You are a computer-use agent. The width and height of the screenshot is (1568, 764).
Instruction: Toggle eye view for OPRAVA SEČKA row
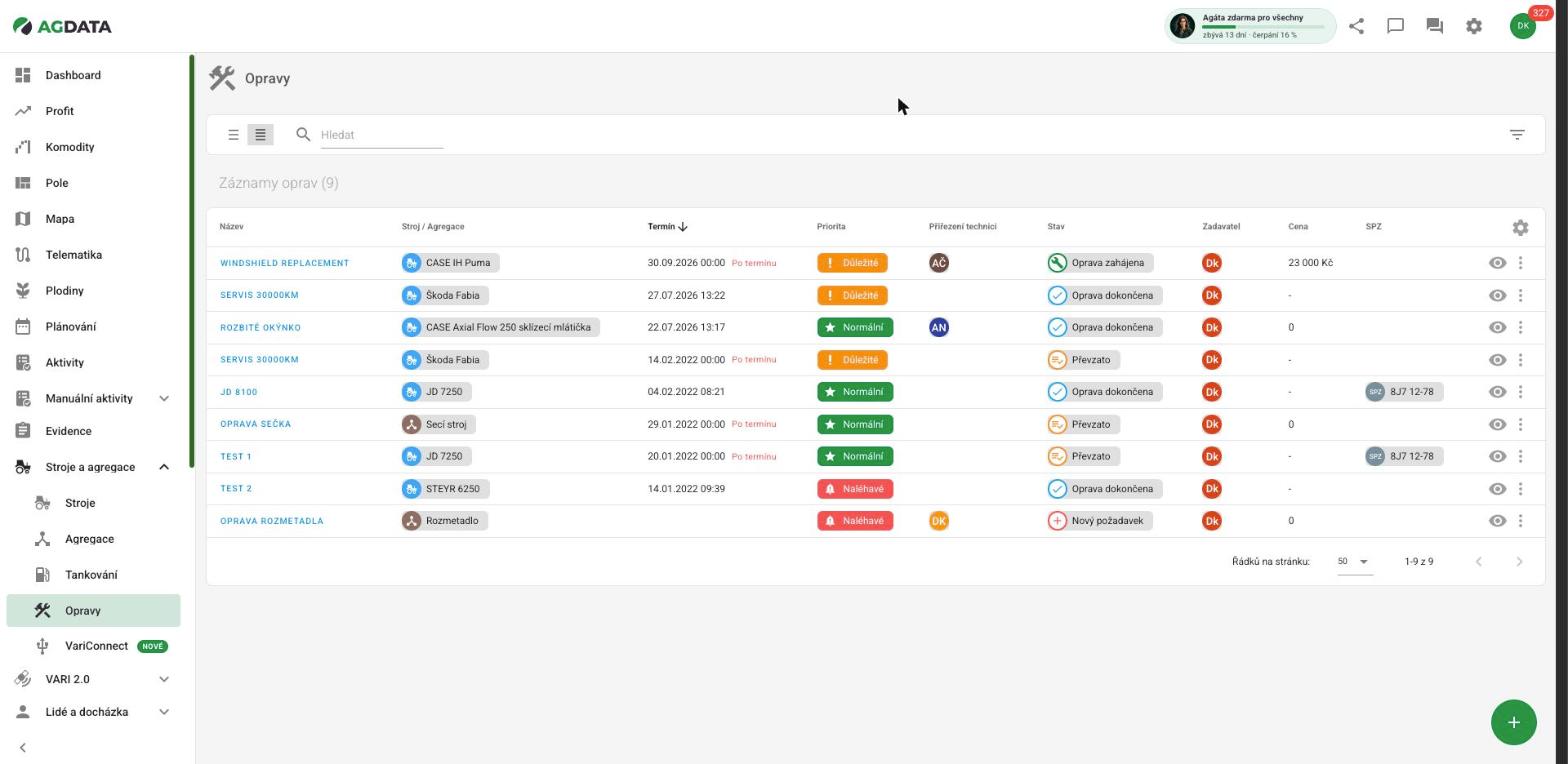coord(1497,424)
